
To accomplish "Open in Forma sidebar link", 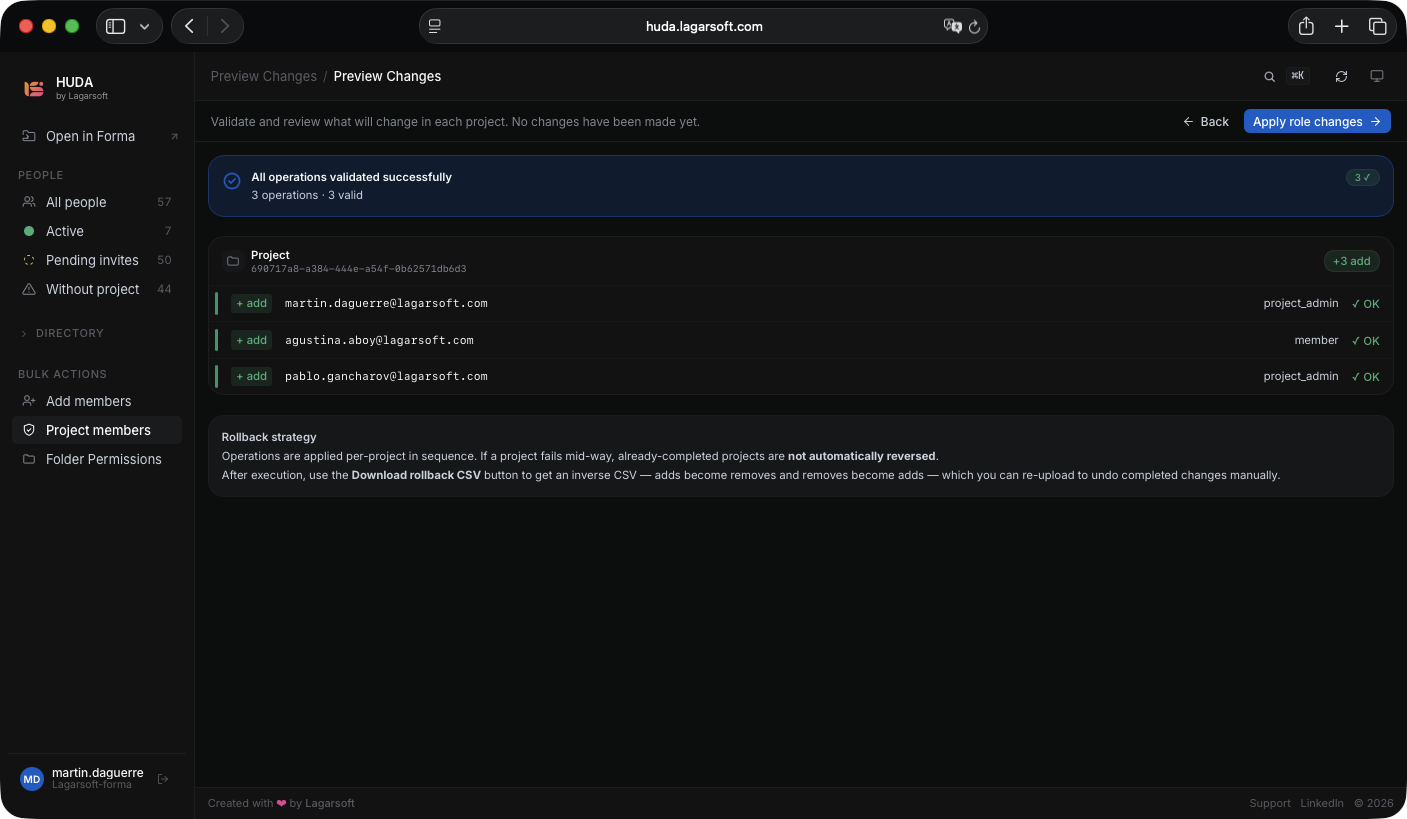I will tap(98, 136).
